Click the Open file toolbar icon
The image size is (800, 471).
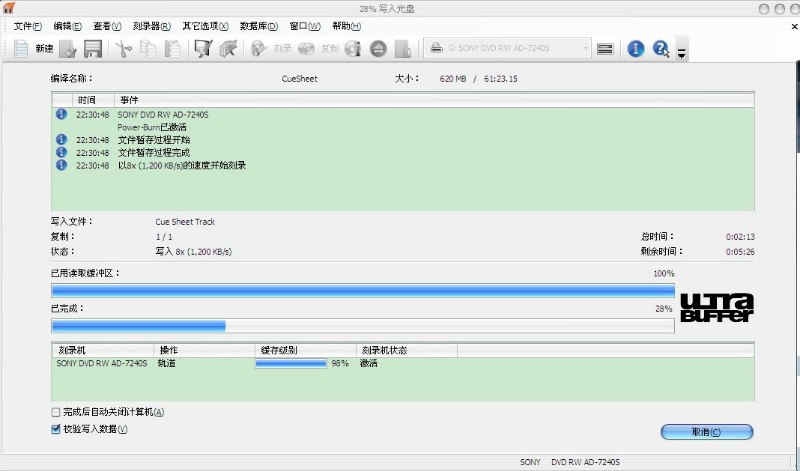(68, 48)
